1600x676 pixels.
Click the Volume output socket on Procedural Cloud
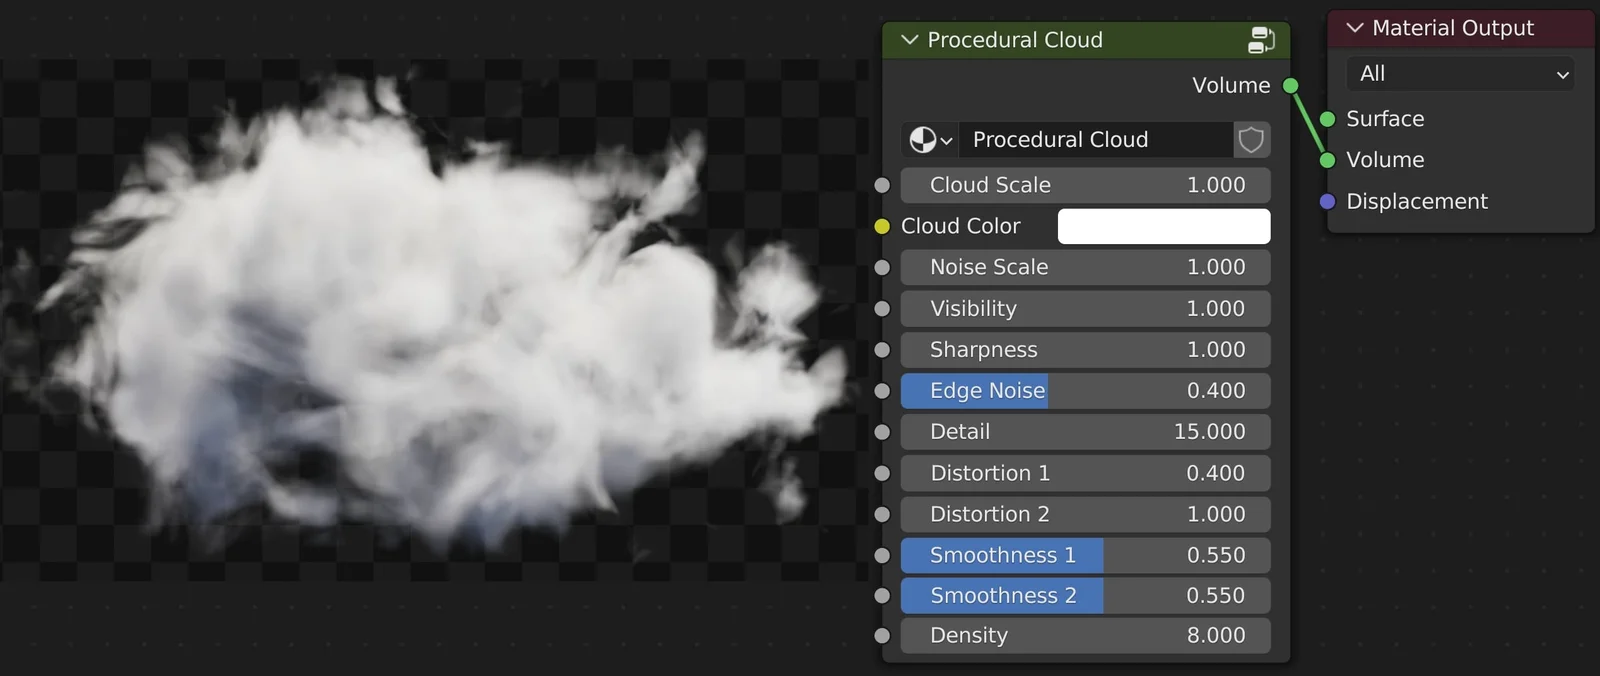click(1291, 86)
